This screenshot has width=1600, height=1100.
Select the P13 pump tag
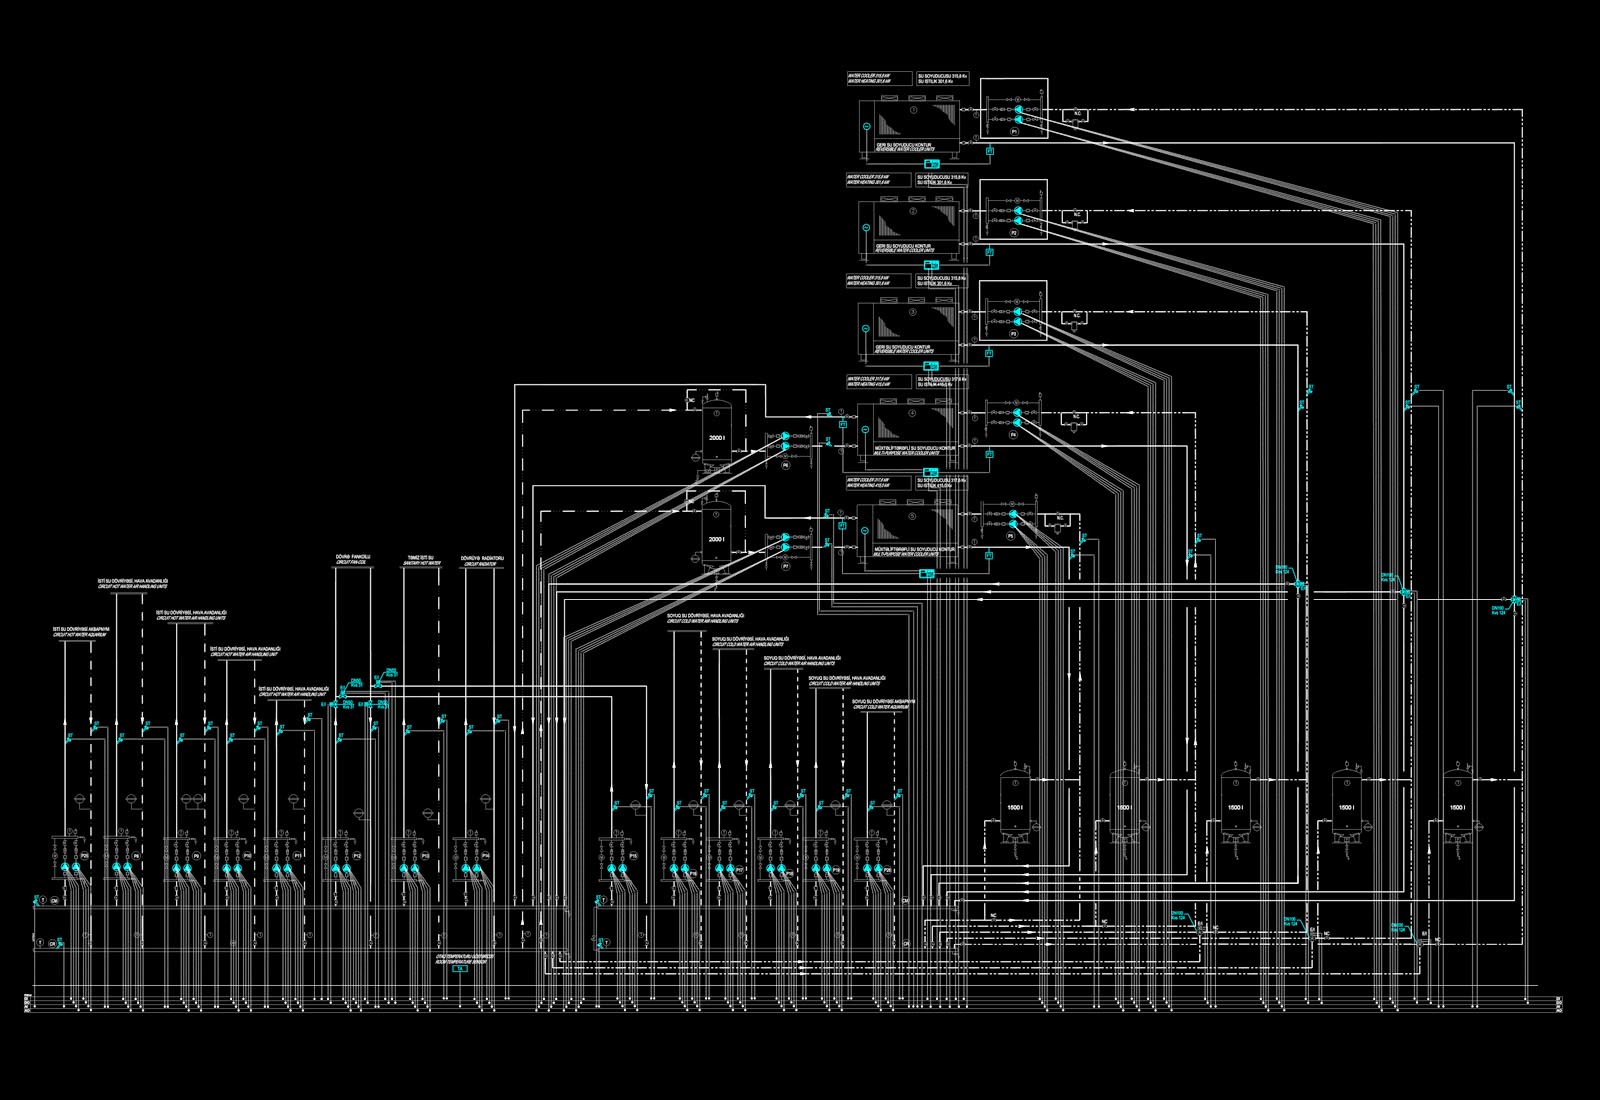[x=425, y=856]
